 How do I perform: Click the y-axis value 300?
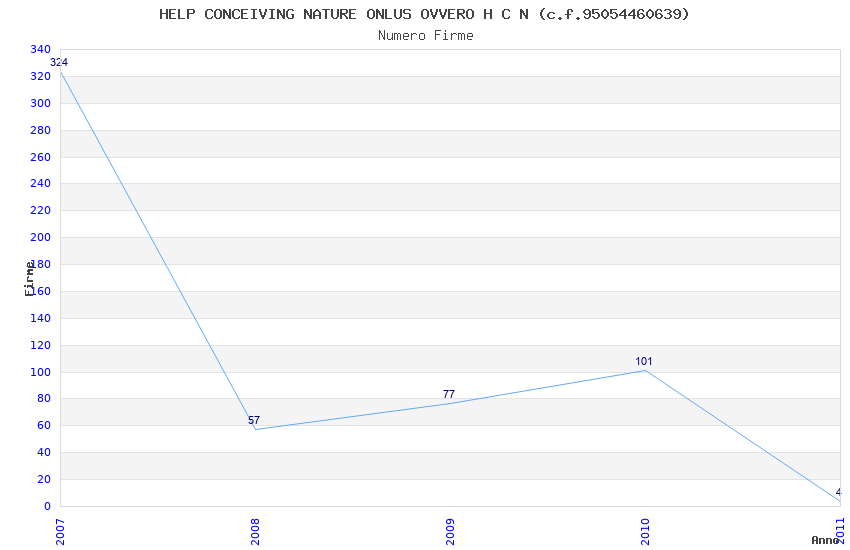coord(40,103)
